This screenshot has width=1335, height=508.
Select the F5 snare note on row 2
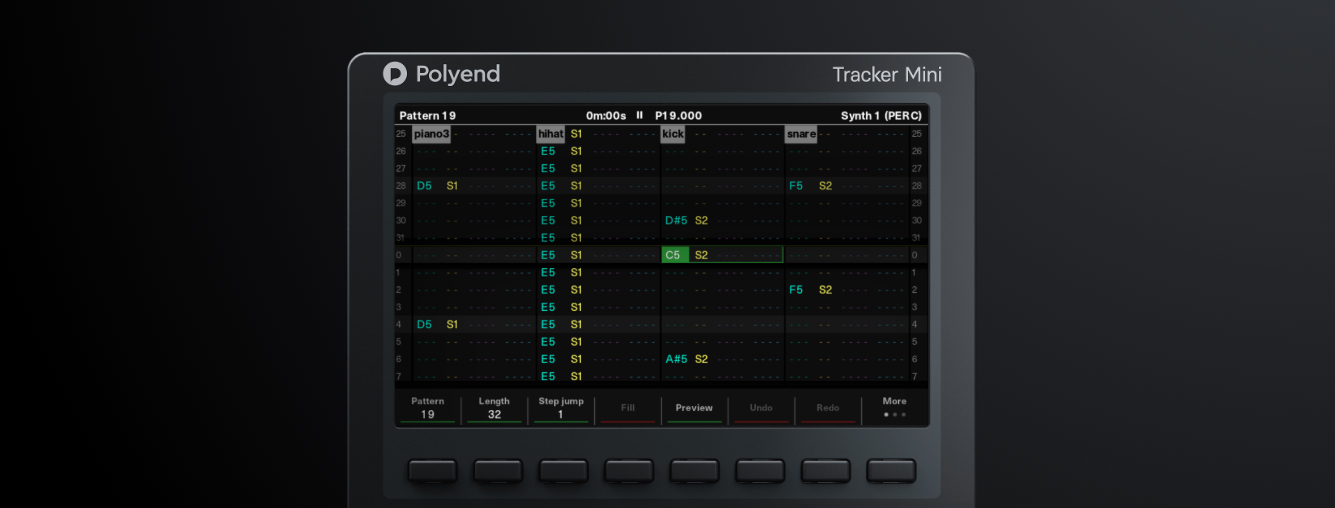click(x=796, y=290)
